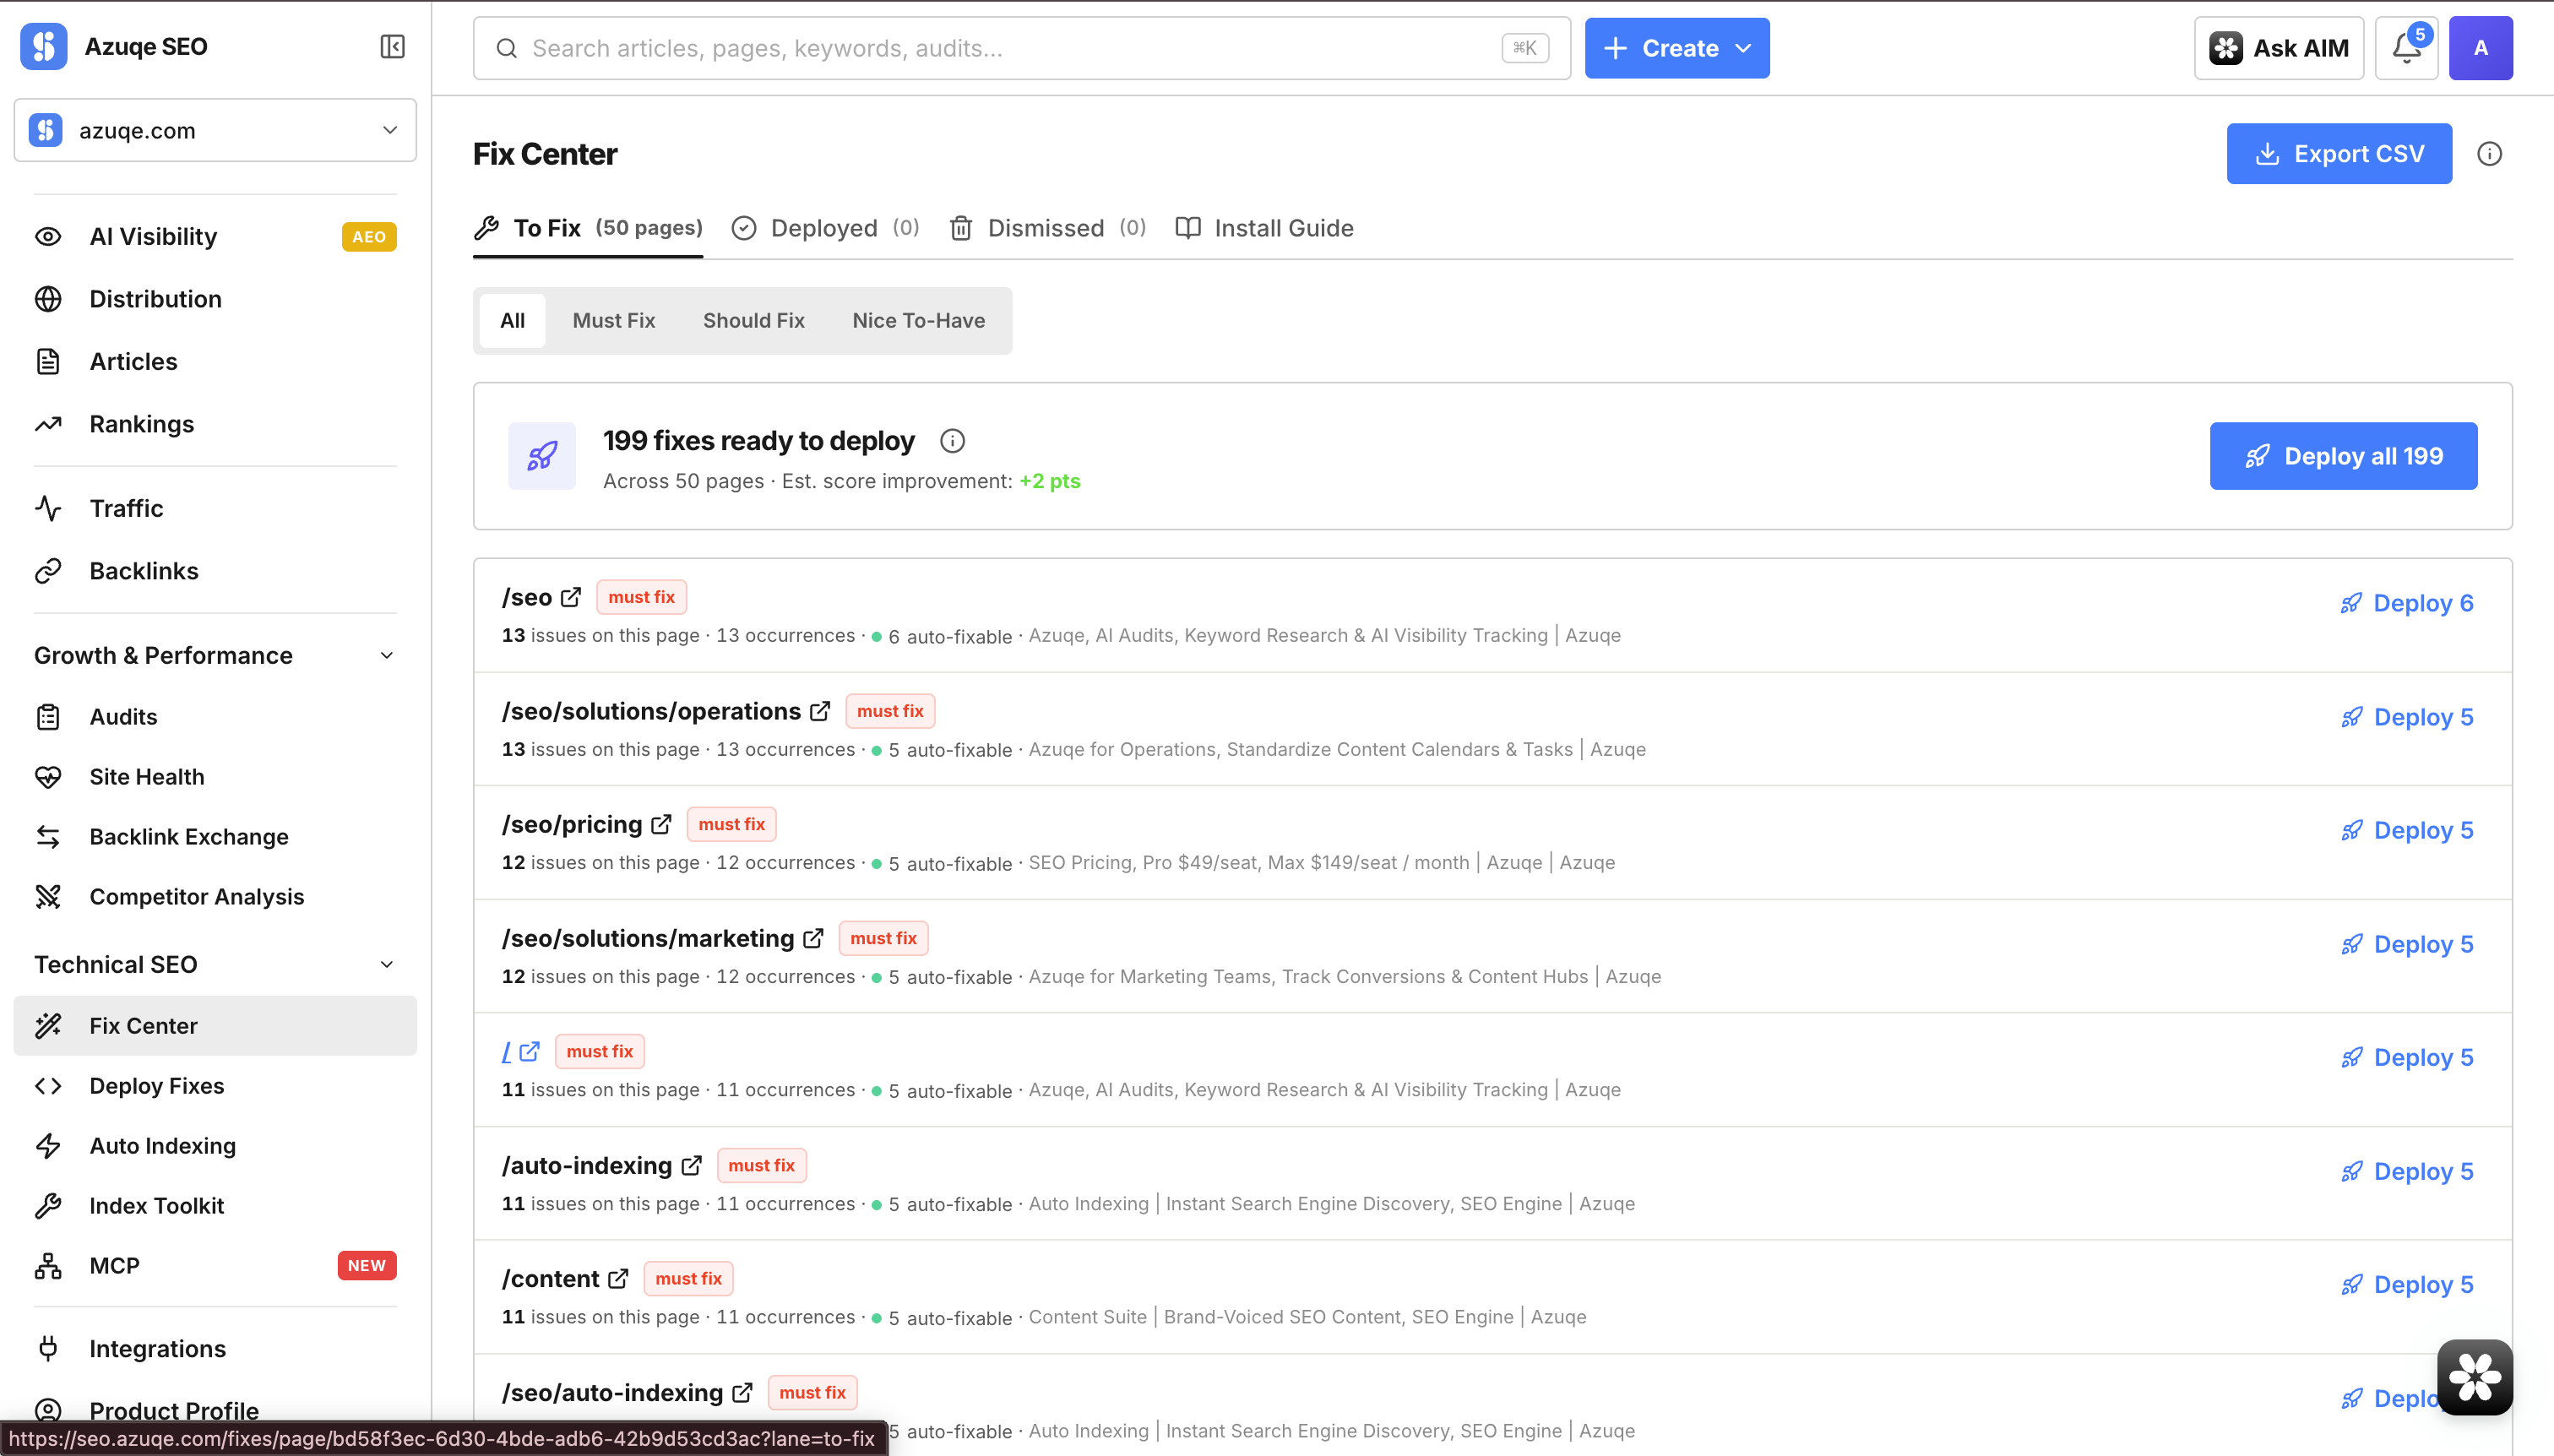
Task: Click the +2 pts score improvement text
Action: tap(1050, 482)
